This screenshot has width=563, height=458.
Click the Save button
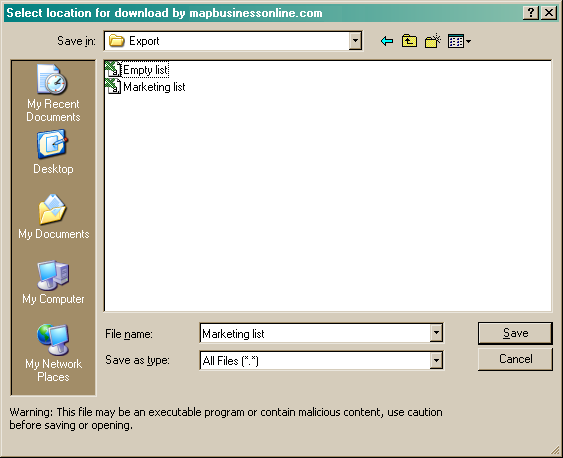click(515, 333)
